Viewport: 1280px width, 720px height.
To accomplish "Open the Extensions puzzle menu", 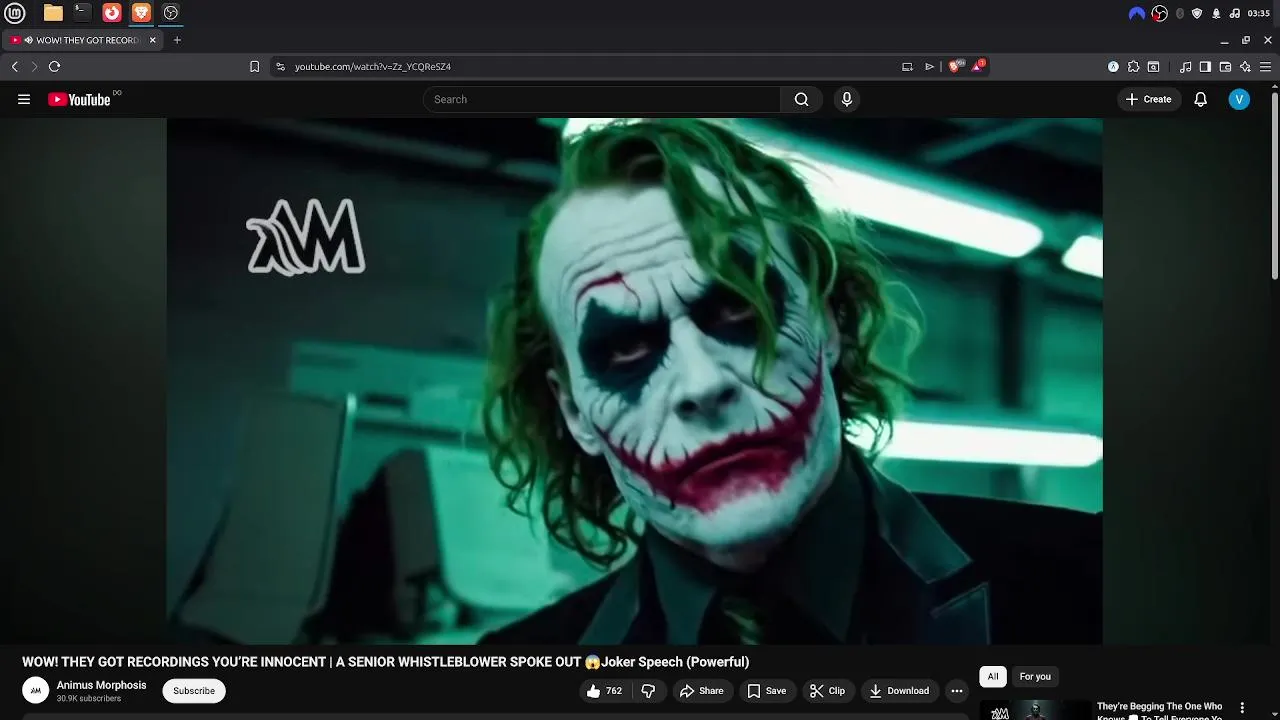I will point(1133,66).
